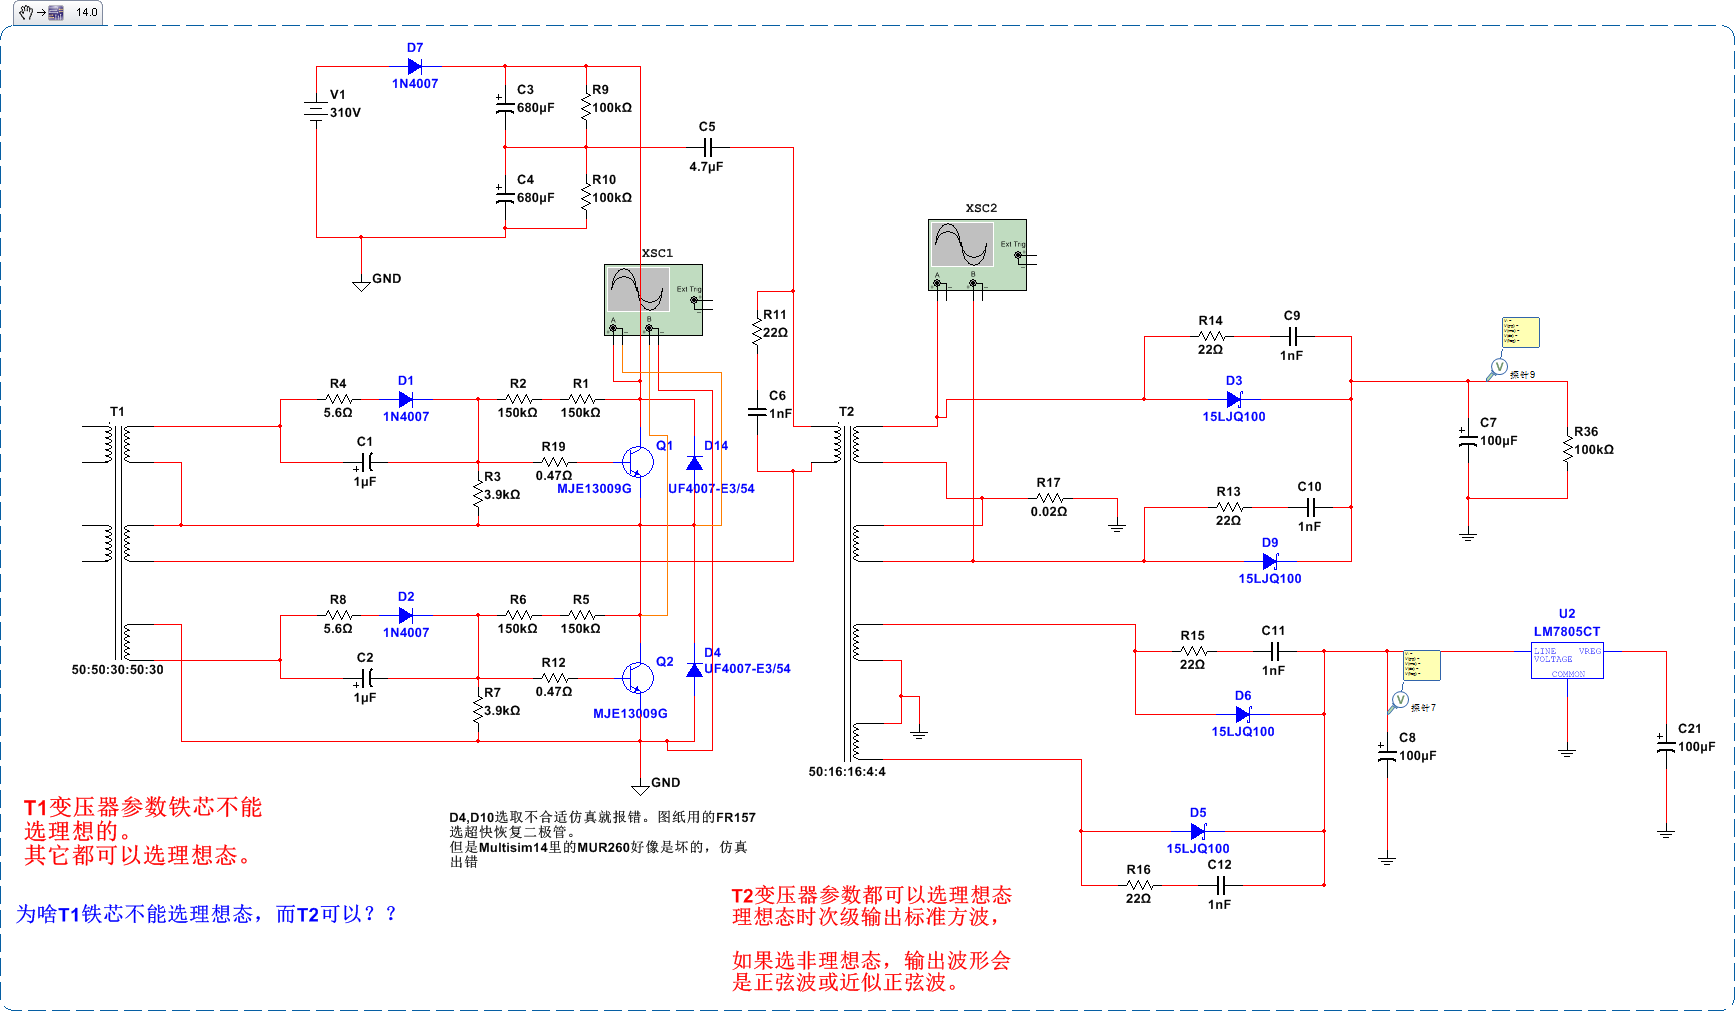
Task: Select capacitor C7 symbol
Action: (x=1468, y=439)
